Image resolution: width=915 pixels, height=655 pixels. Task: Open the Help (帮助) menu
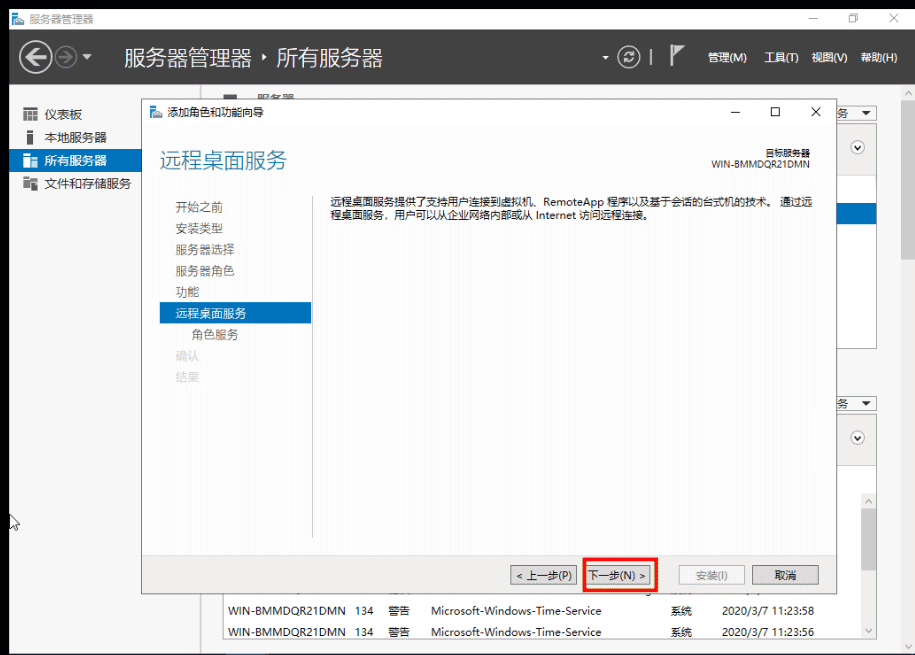[x=878, y=57]
